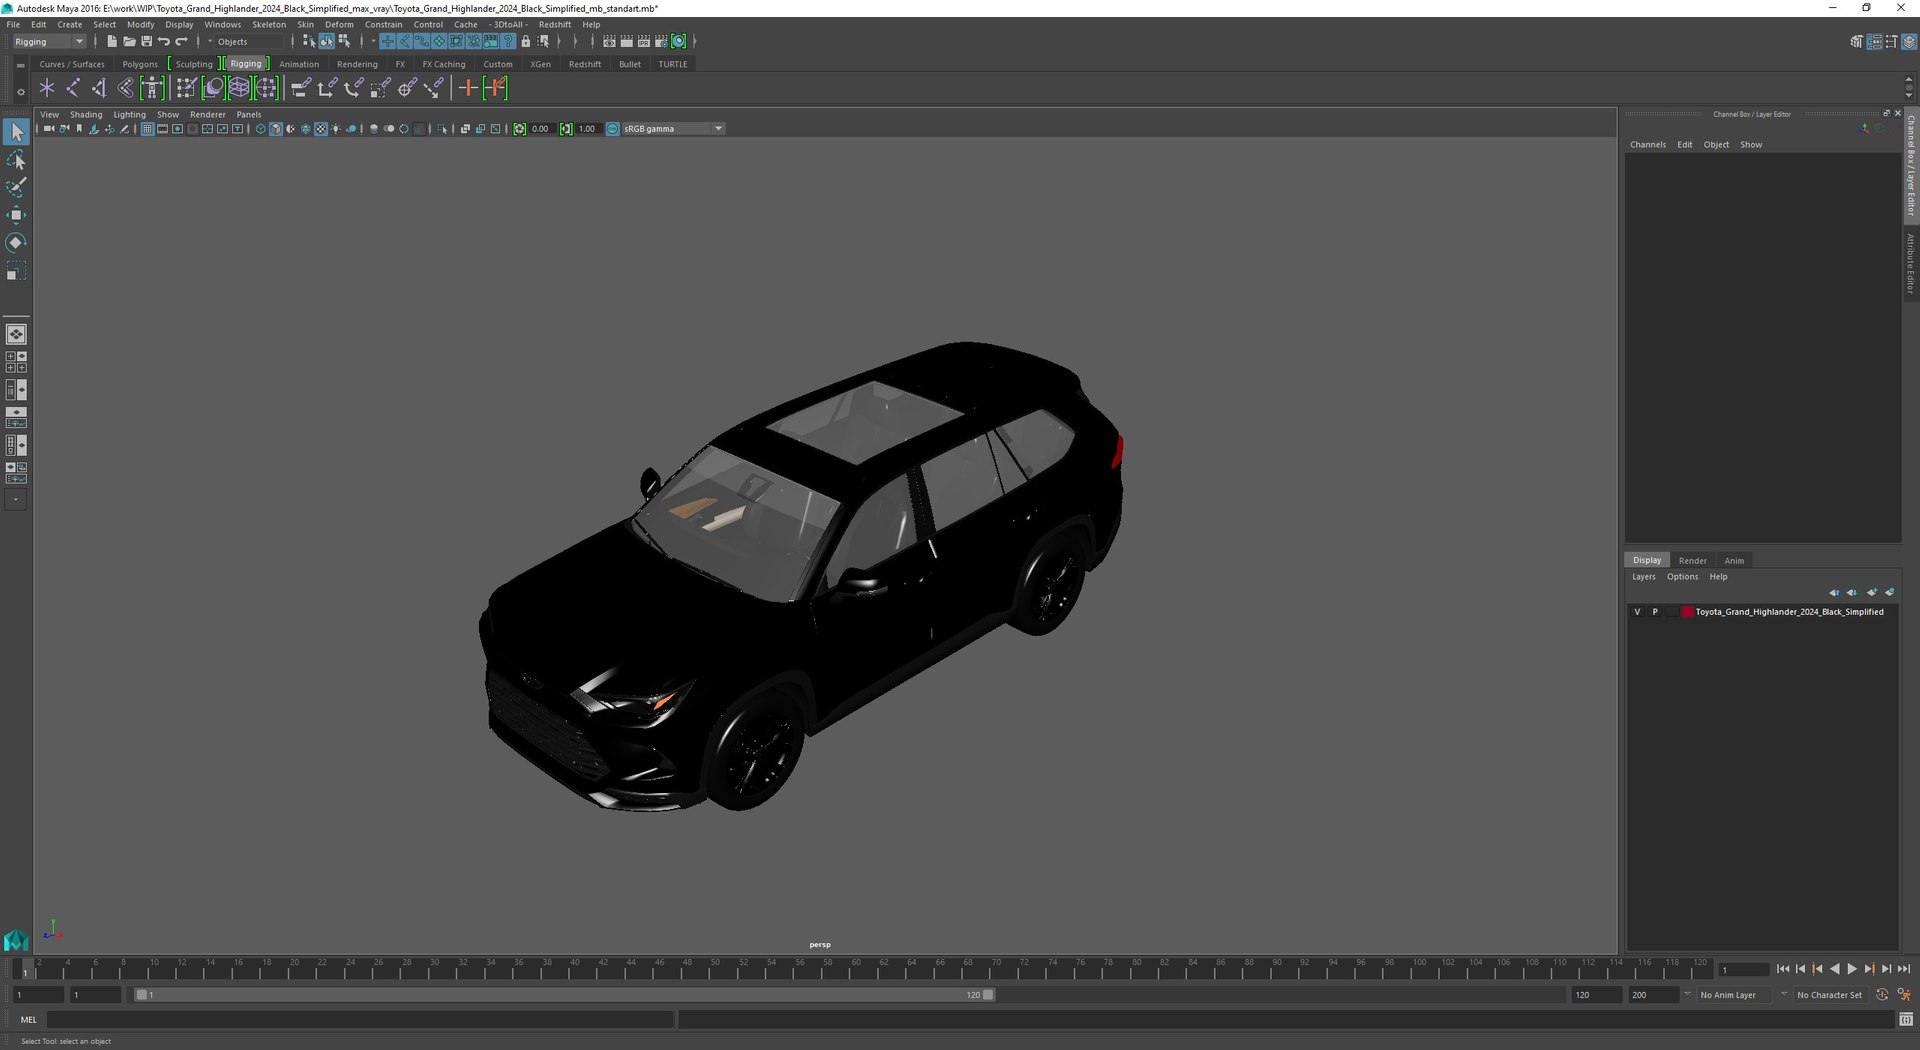The image size is (1920, 1050).
Task: Click the Render current frame icon
Action: click(x=627, y=41)
